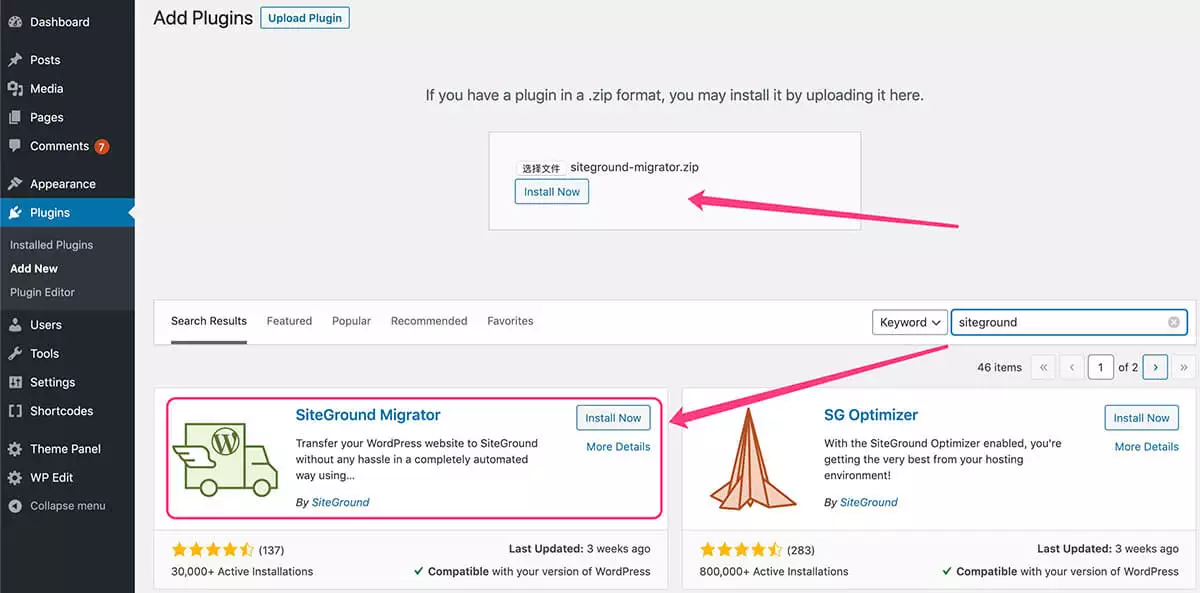Click the Users person icon
This screenshot has width=1200, height=593.
coord(15,325)
